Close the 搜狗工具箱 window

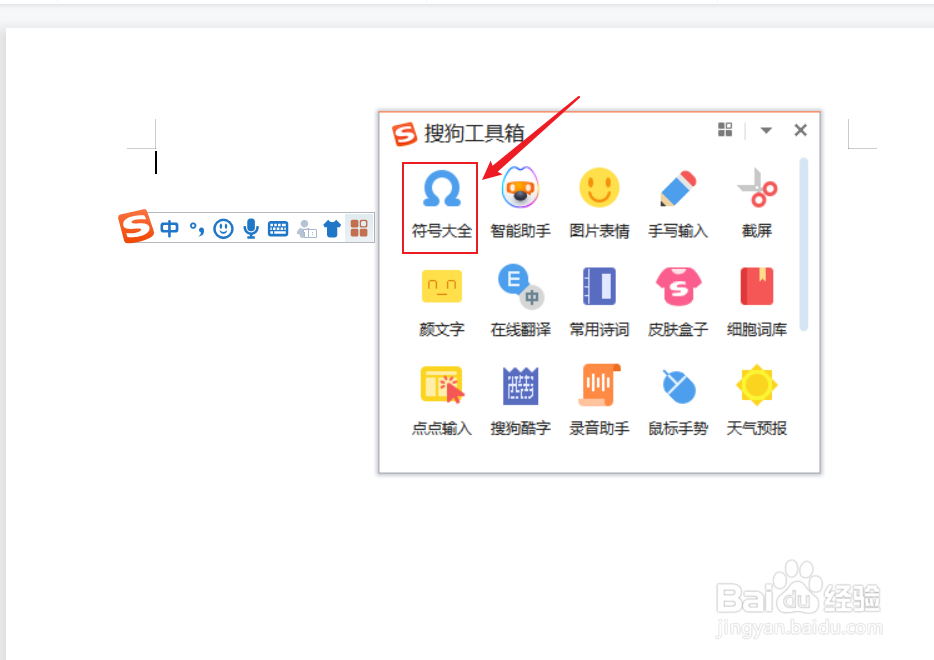[x=801, y=130]
